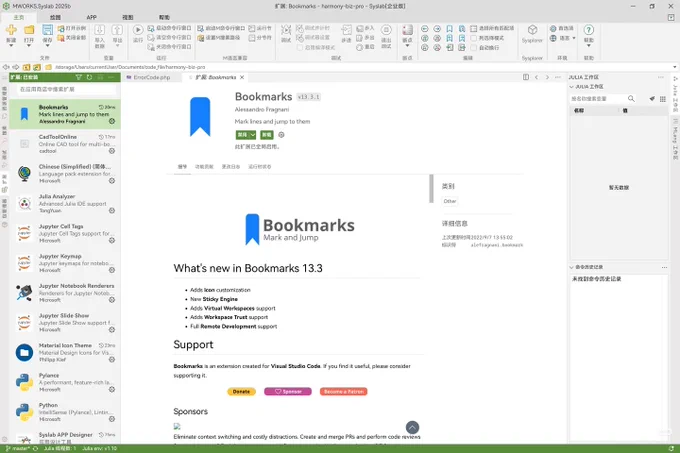Image resolution: width=680 pixels, height=453 pixels.
Task: Click the Become a Patron button
Action: 343,391
